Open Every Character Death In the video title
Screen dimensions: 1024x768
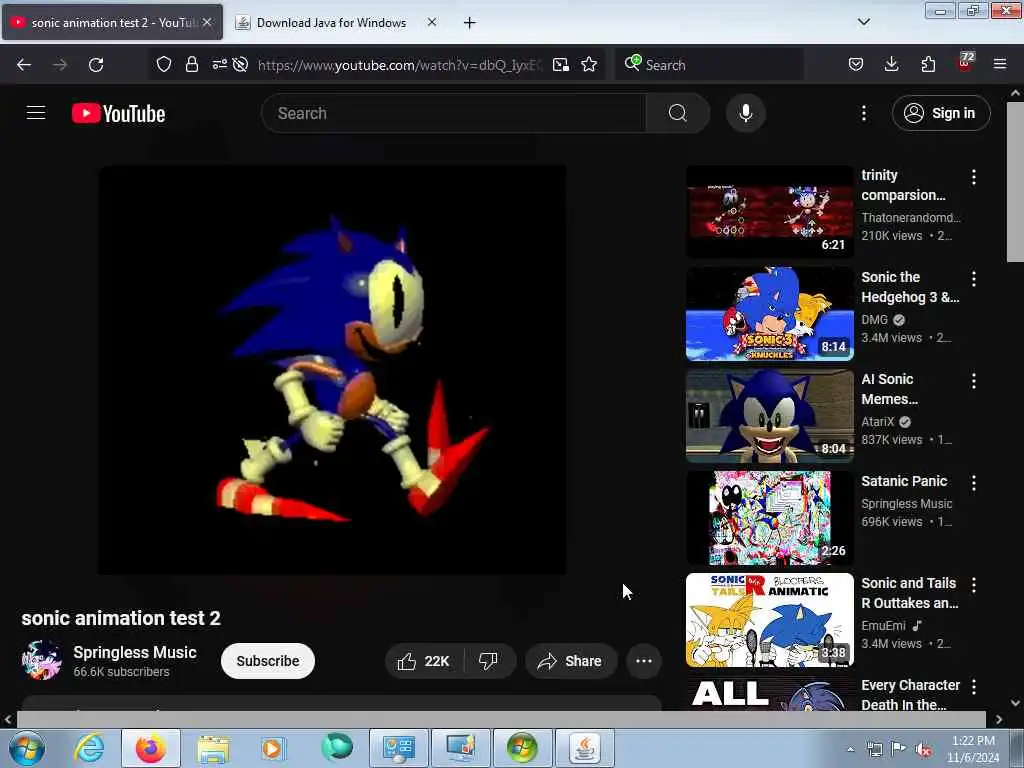910,694
